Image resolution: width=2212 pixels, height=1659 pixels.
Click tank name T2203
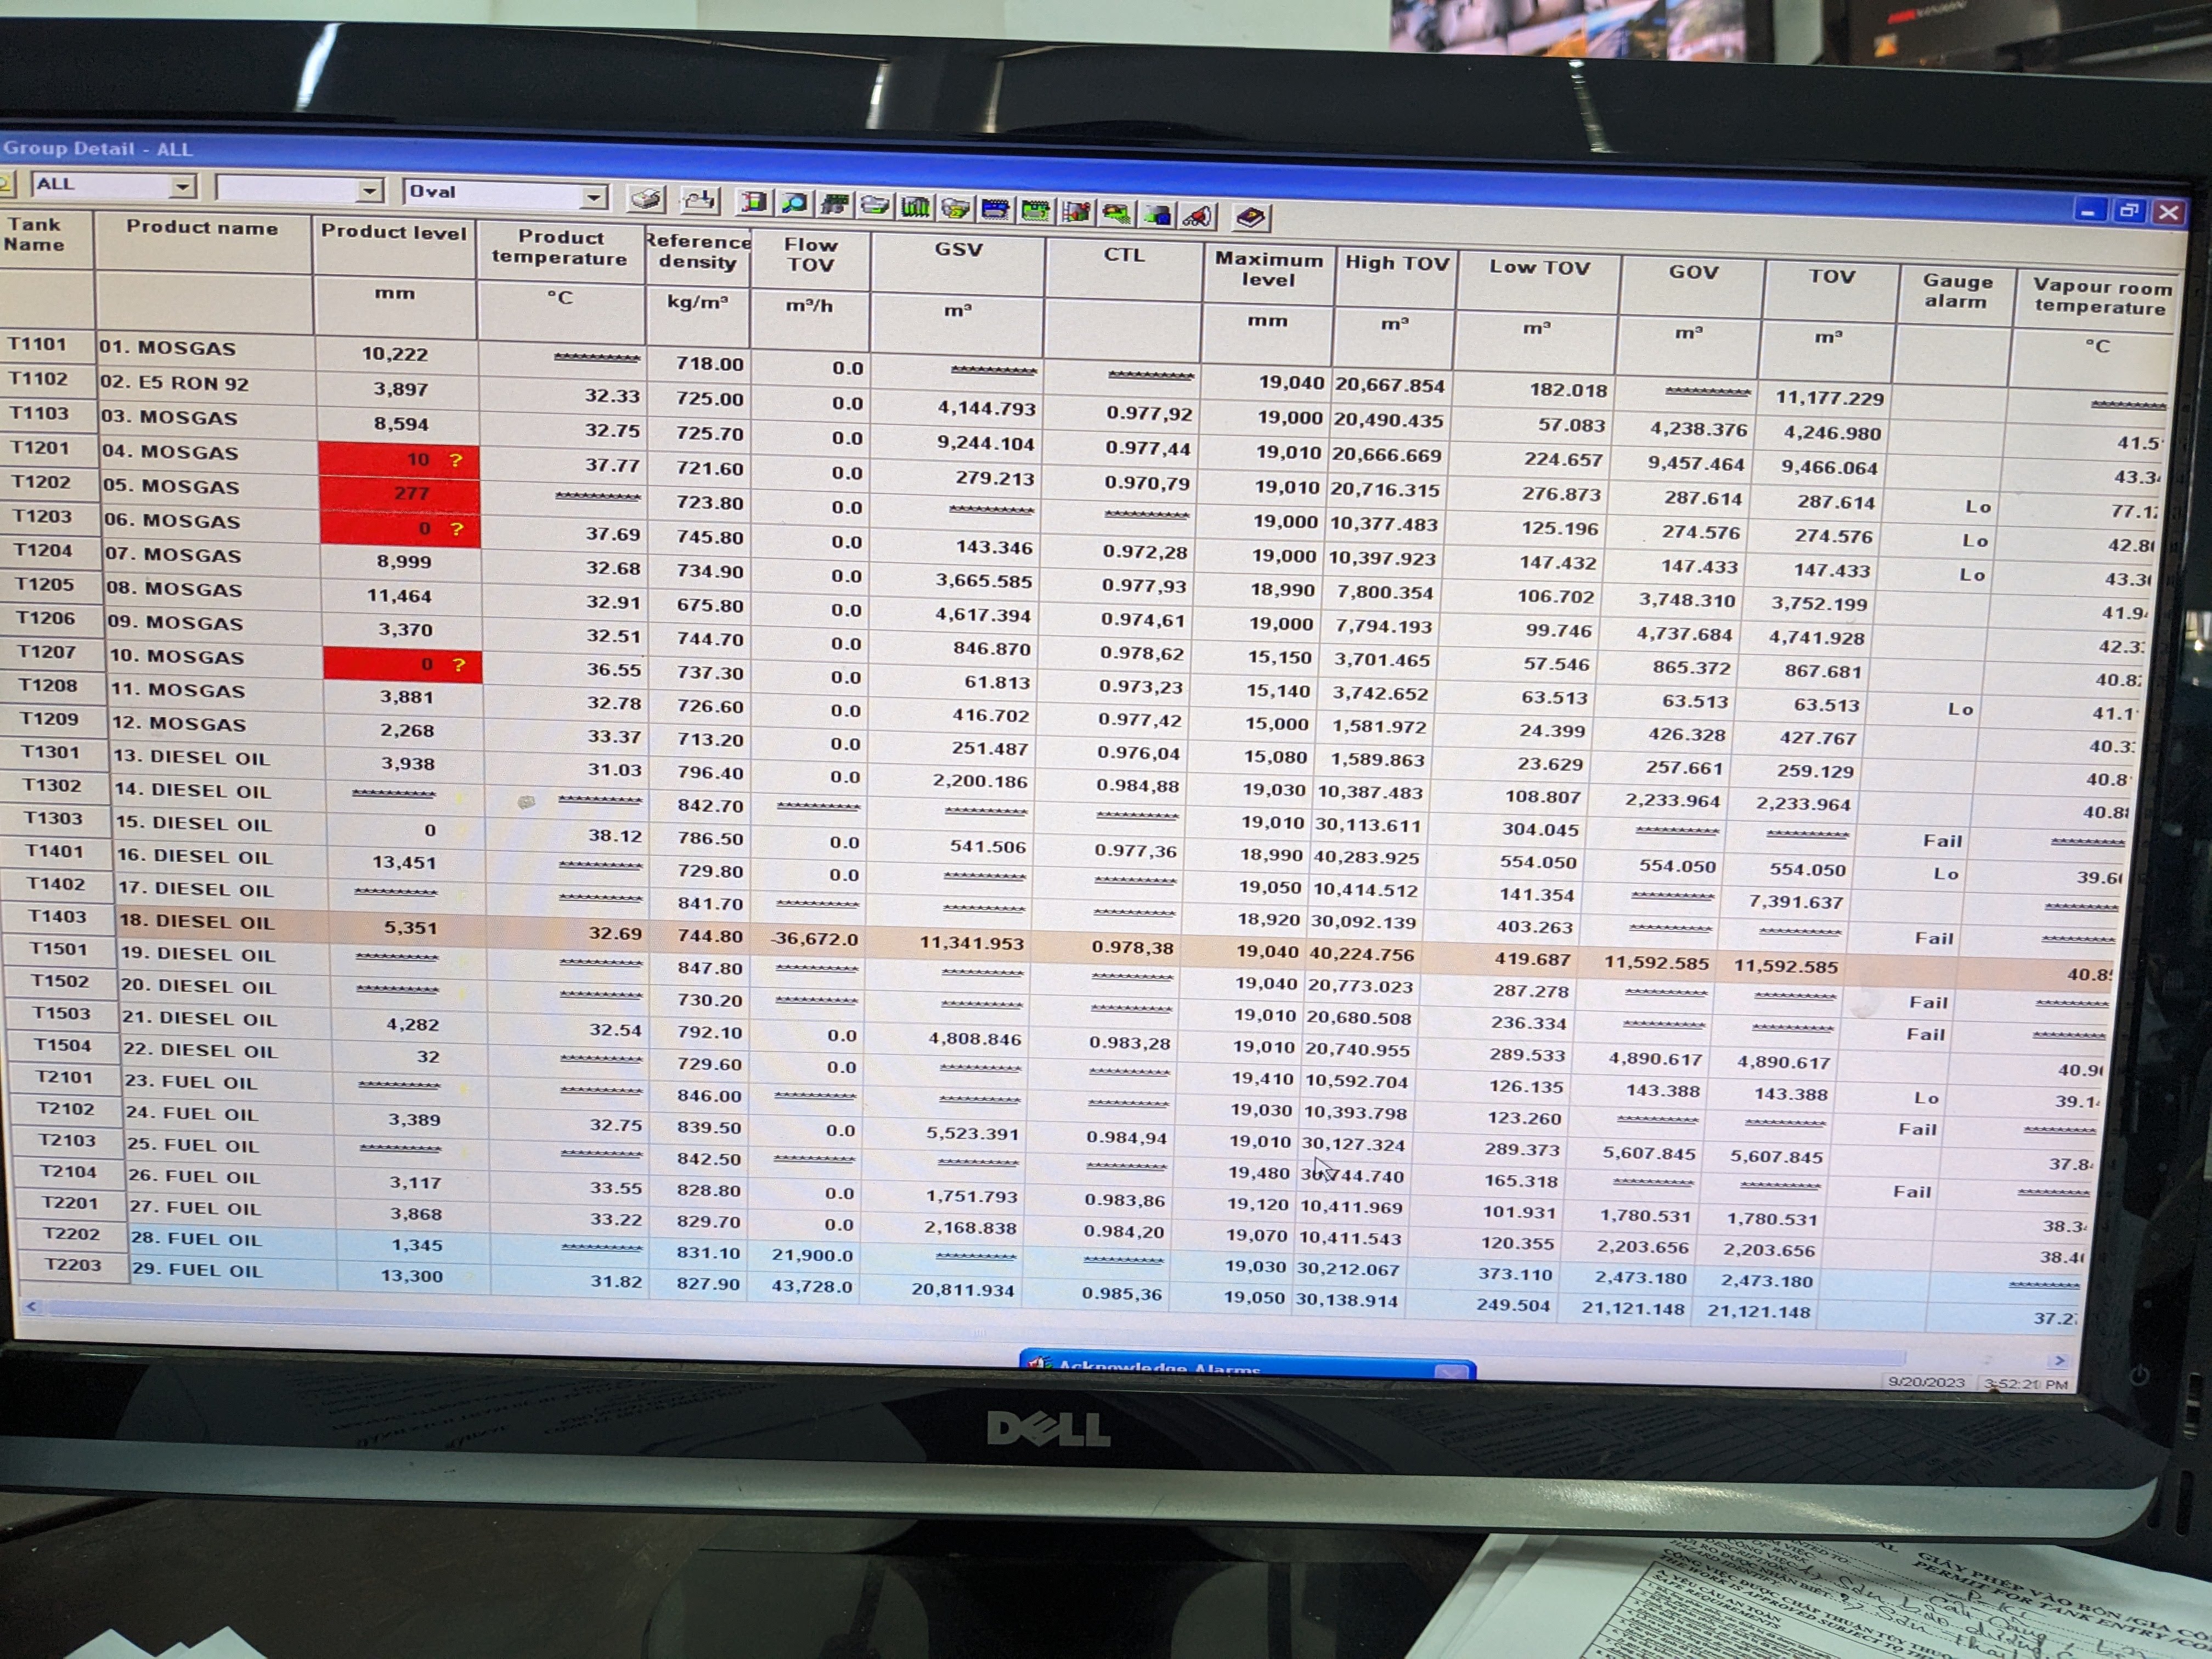(x=73, y=1265)
